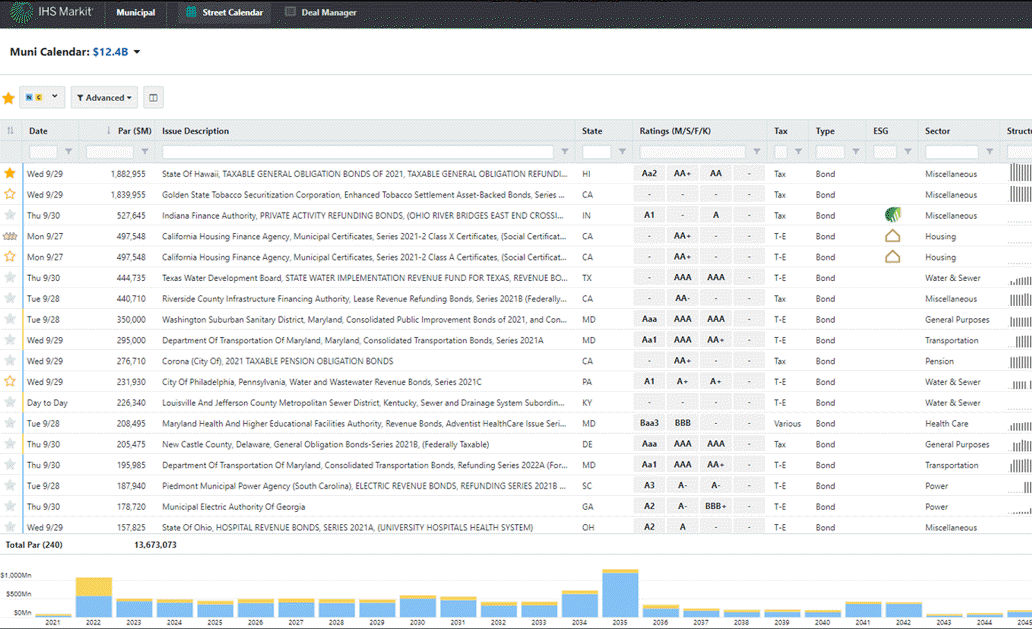Click the Total Par 13,673,073 value

coord(155,545)
